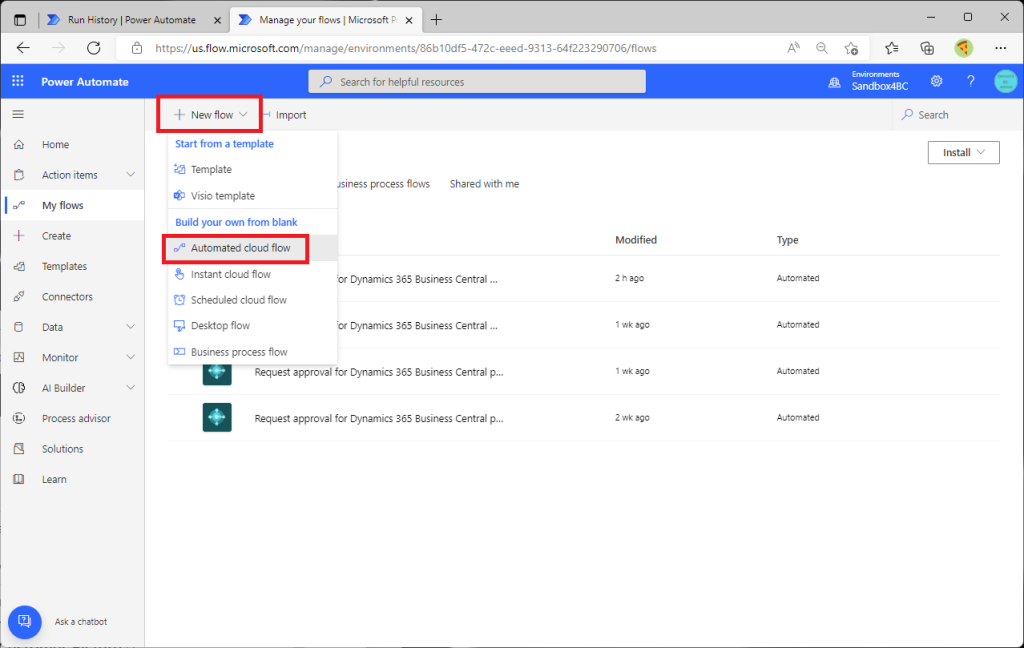Open the user account avatar
The height and width of the screenshot is (648, 1024).
click(x=1006, y=81)
